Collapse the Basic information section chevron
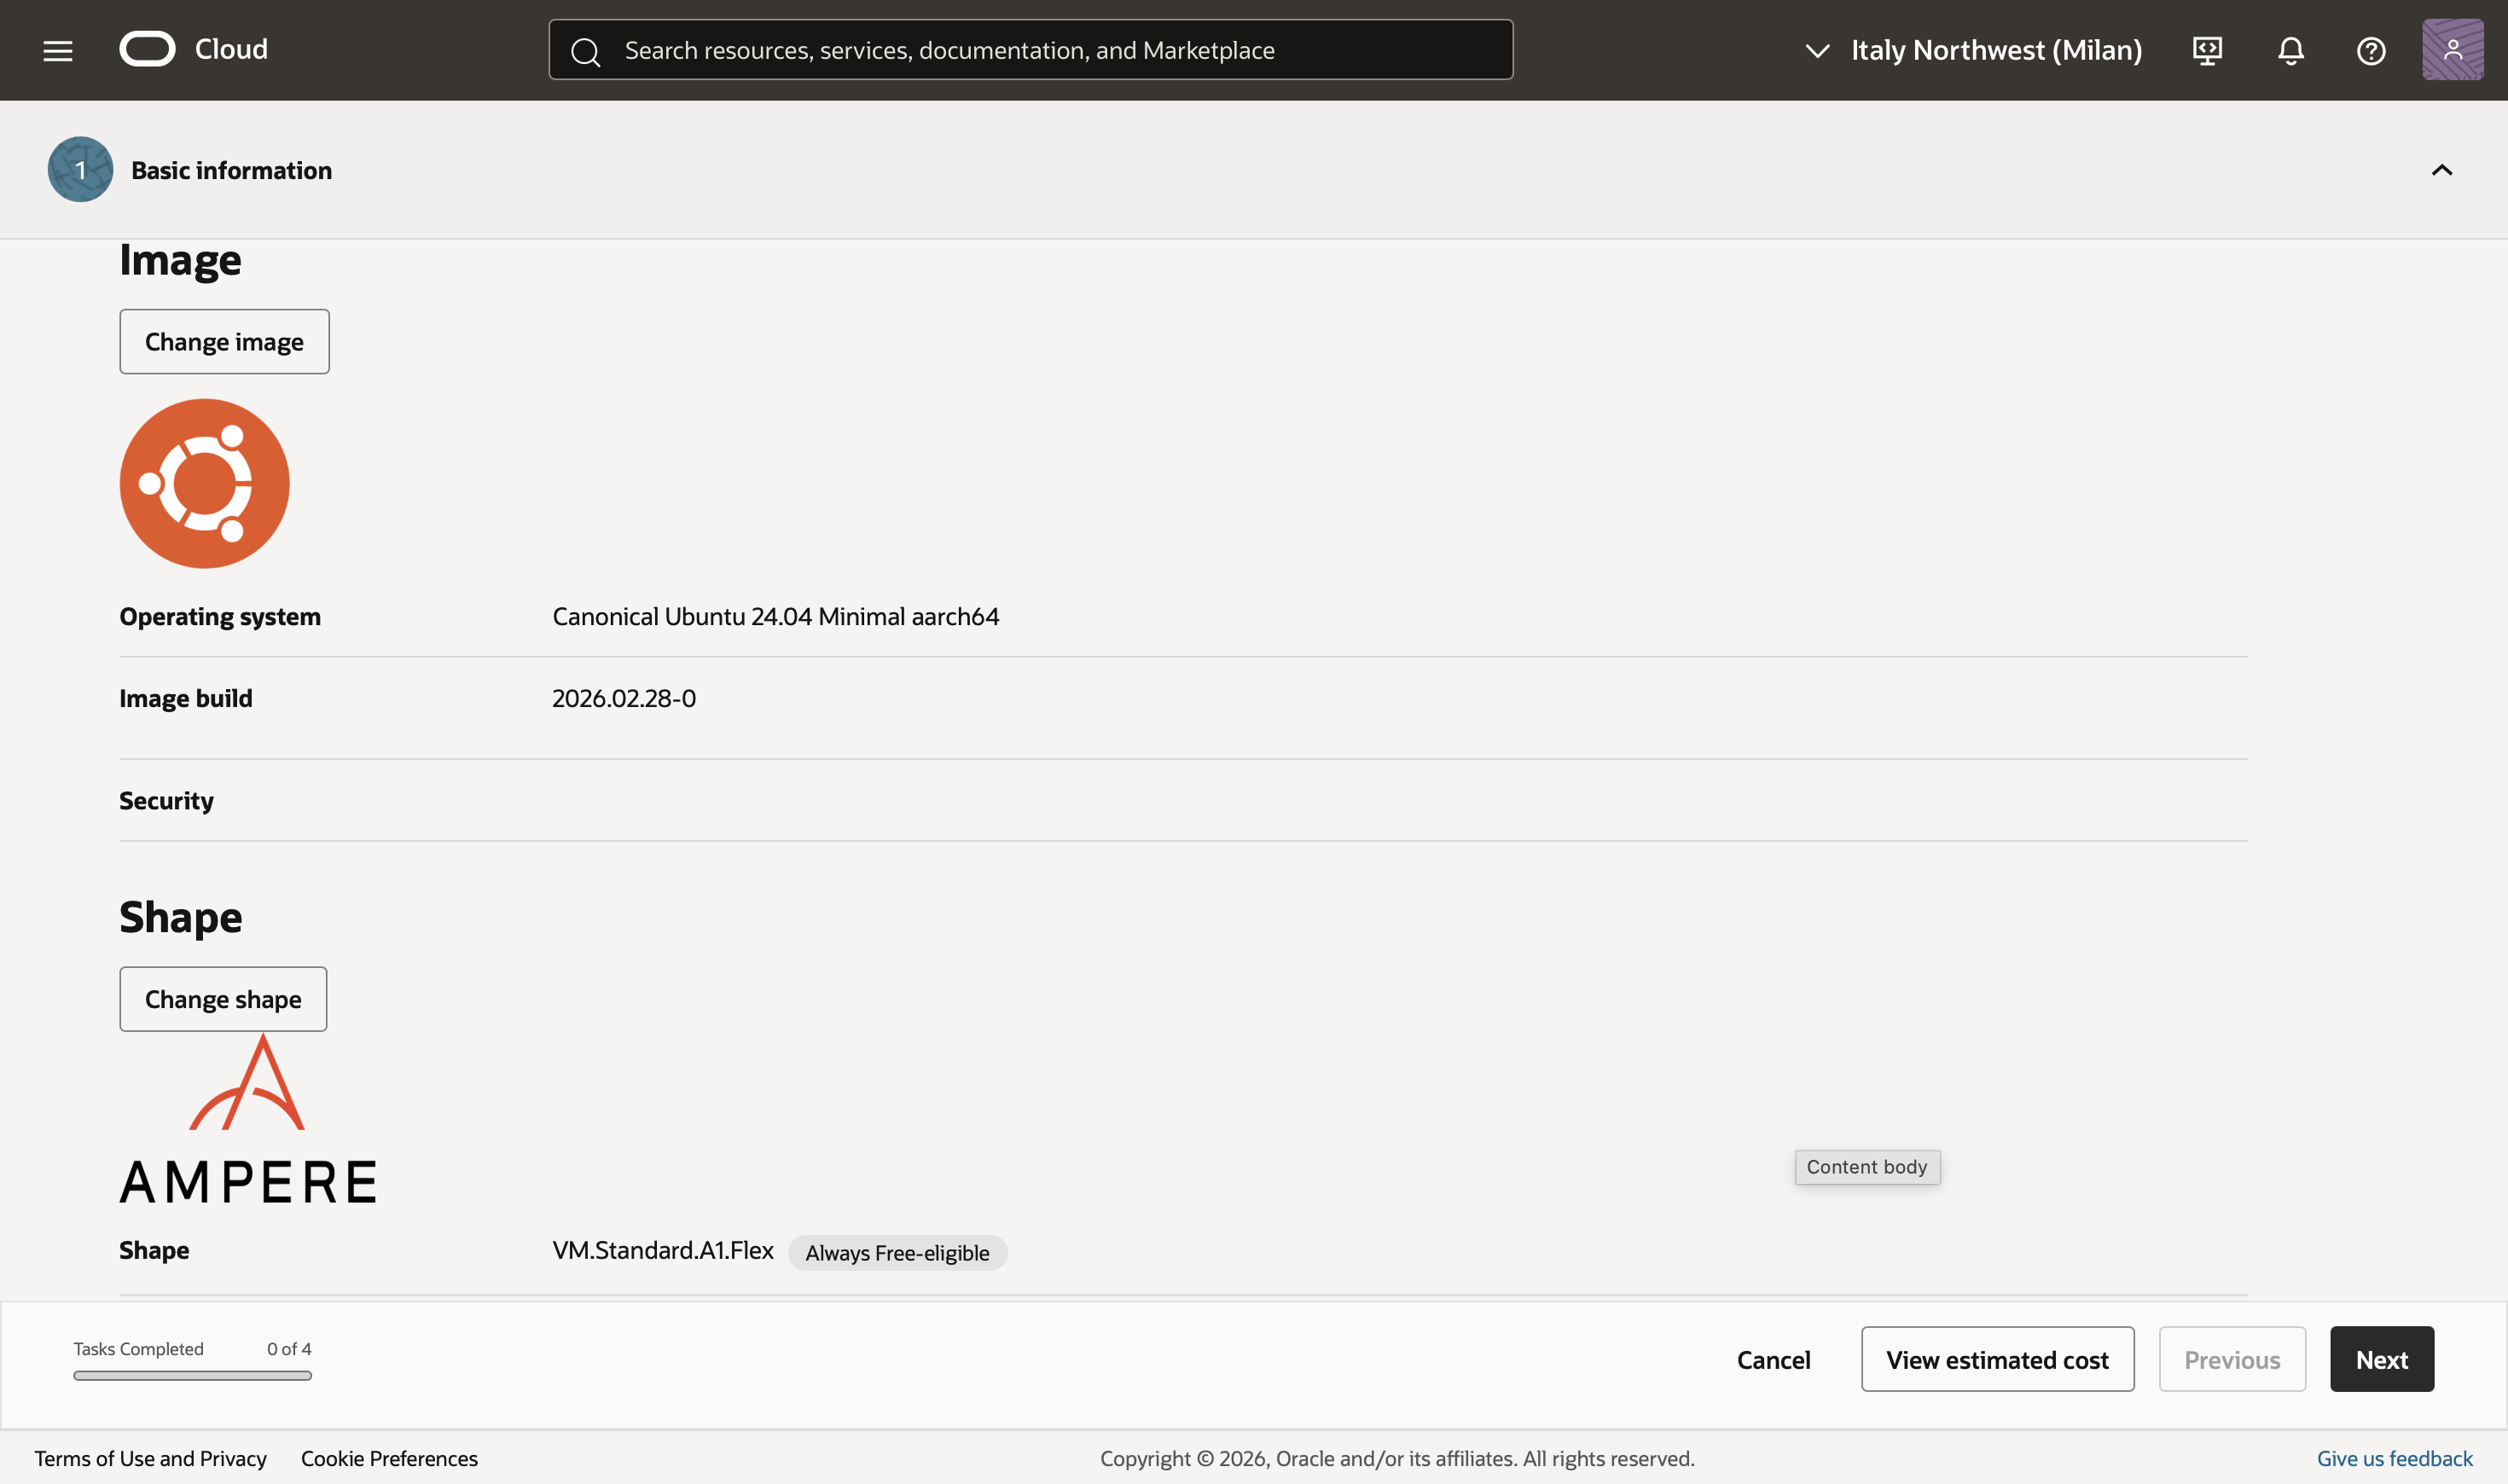This screenshot has width=2508, height=1484. click(2441, 170)
